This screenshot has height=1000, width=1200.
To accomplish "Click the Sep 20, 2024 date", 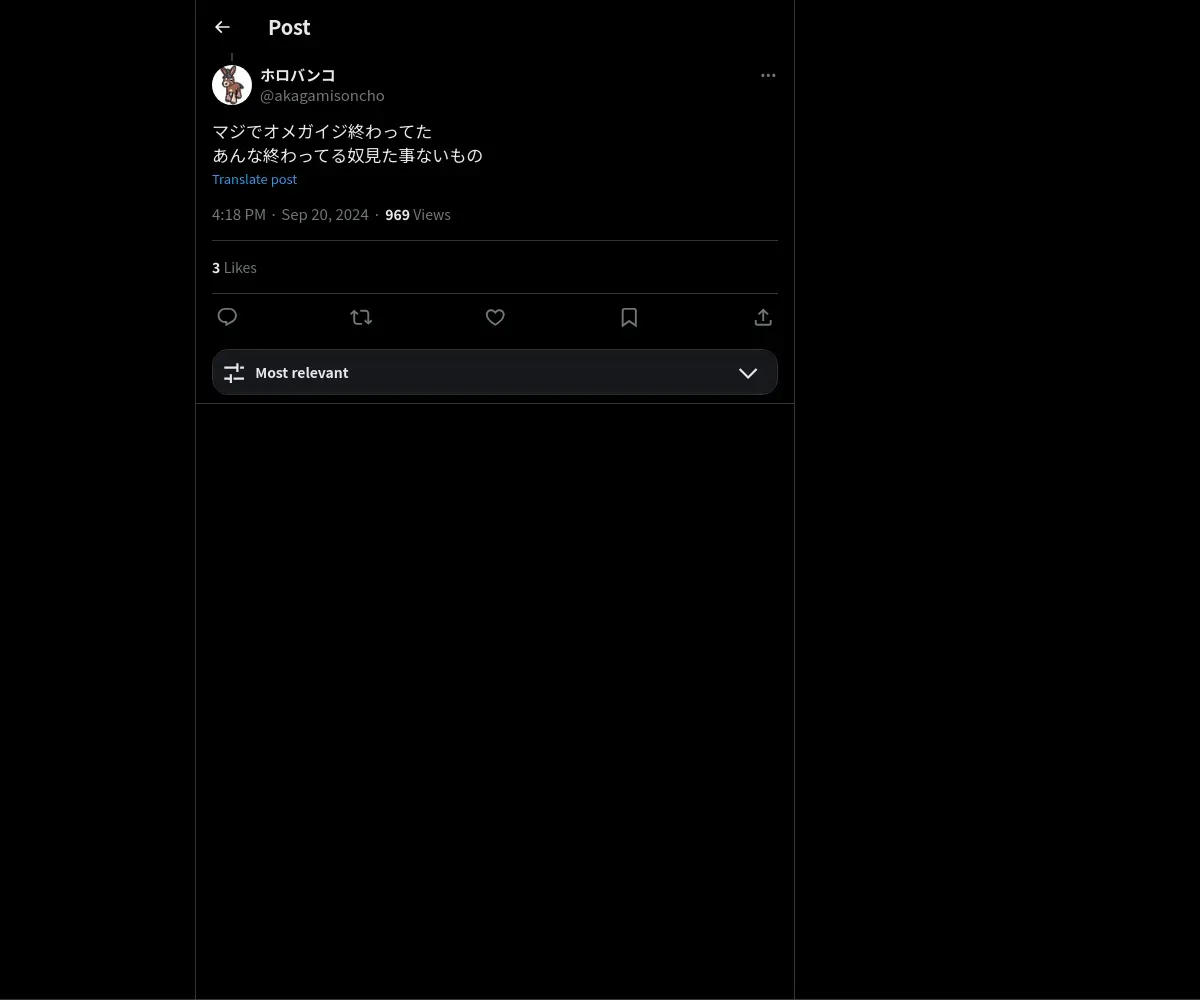I will click(325, 215).
